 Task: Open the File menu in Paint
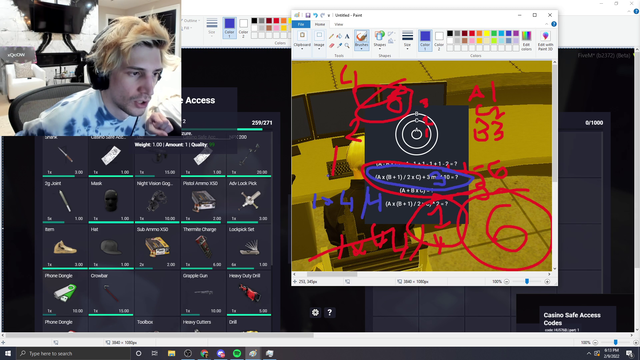point(301,24)
